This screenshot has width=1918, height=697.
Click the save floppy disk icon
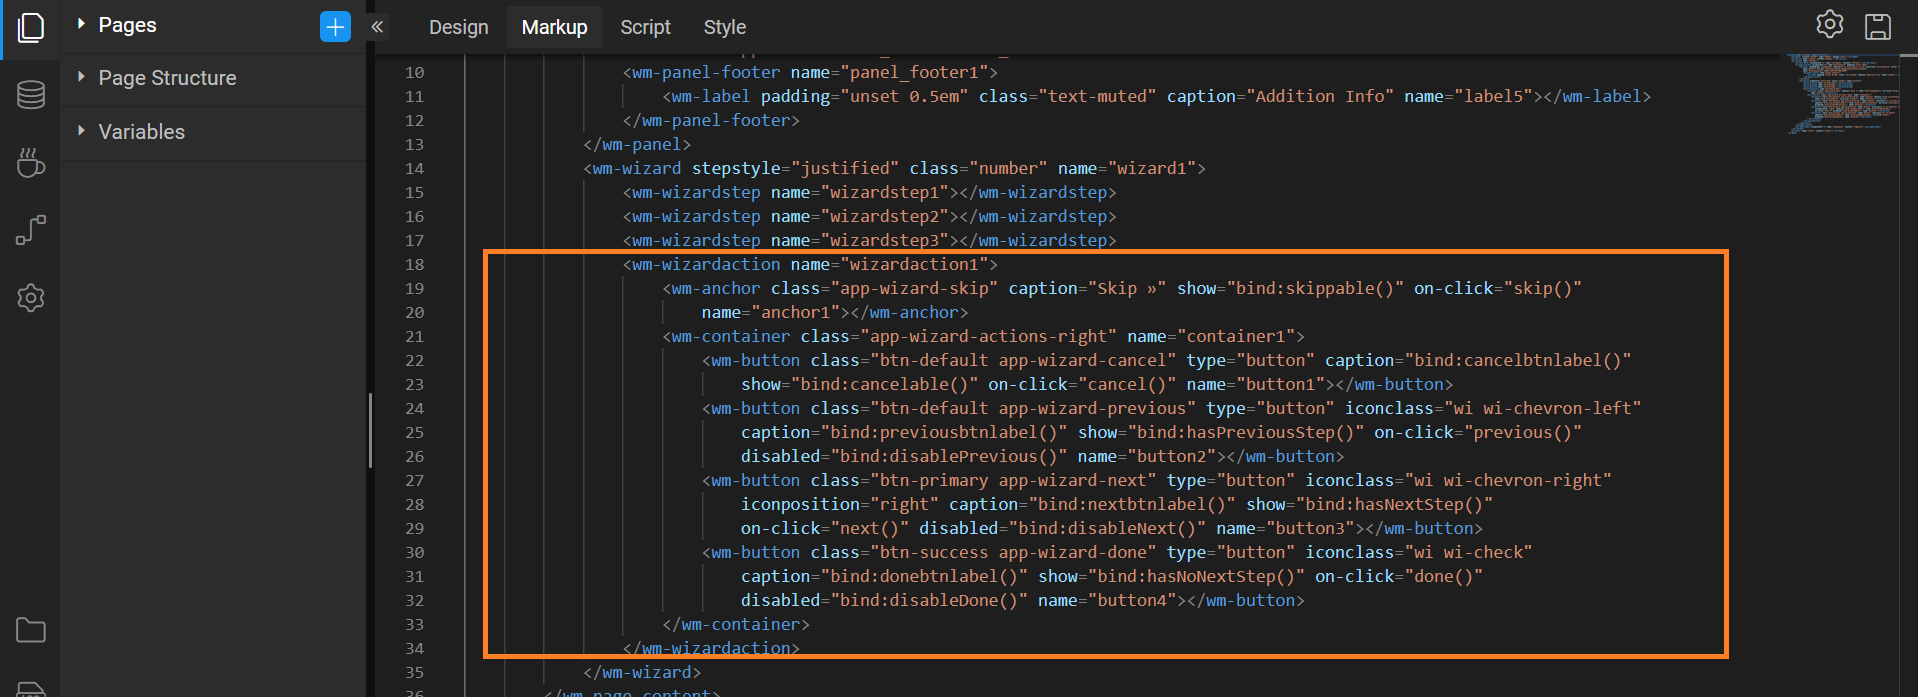[x=1878, y=27]
